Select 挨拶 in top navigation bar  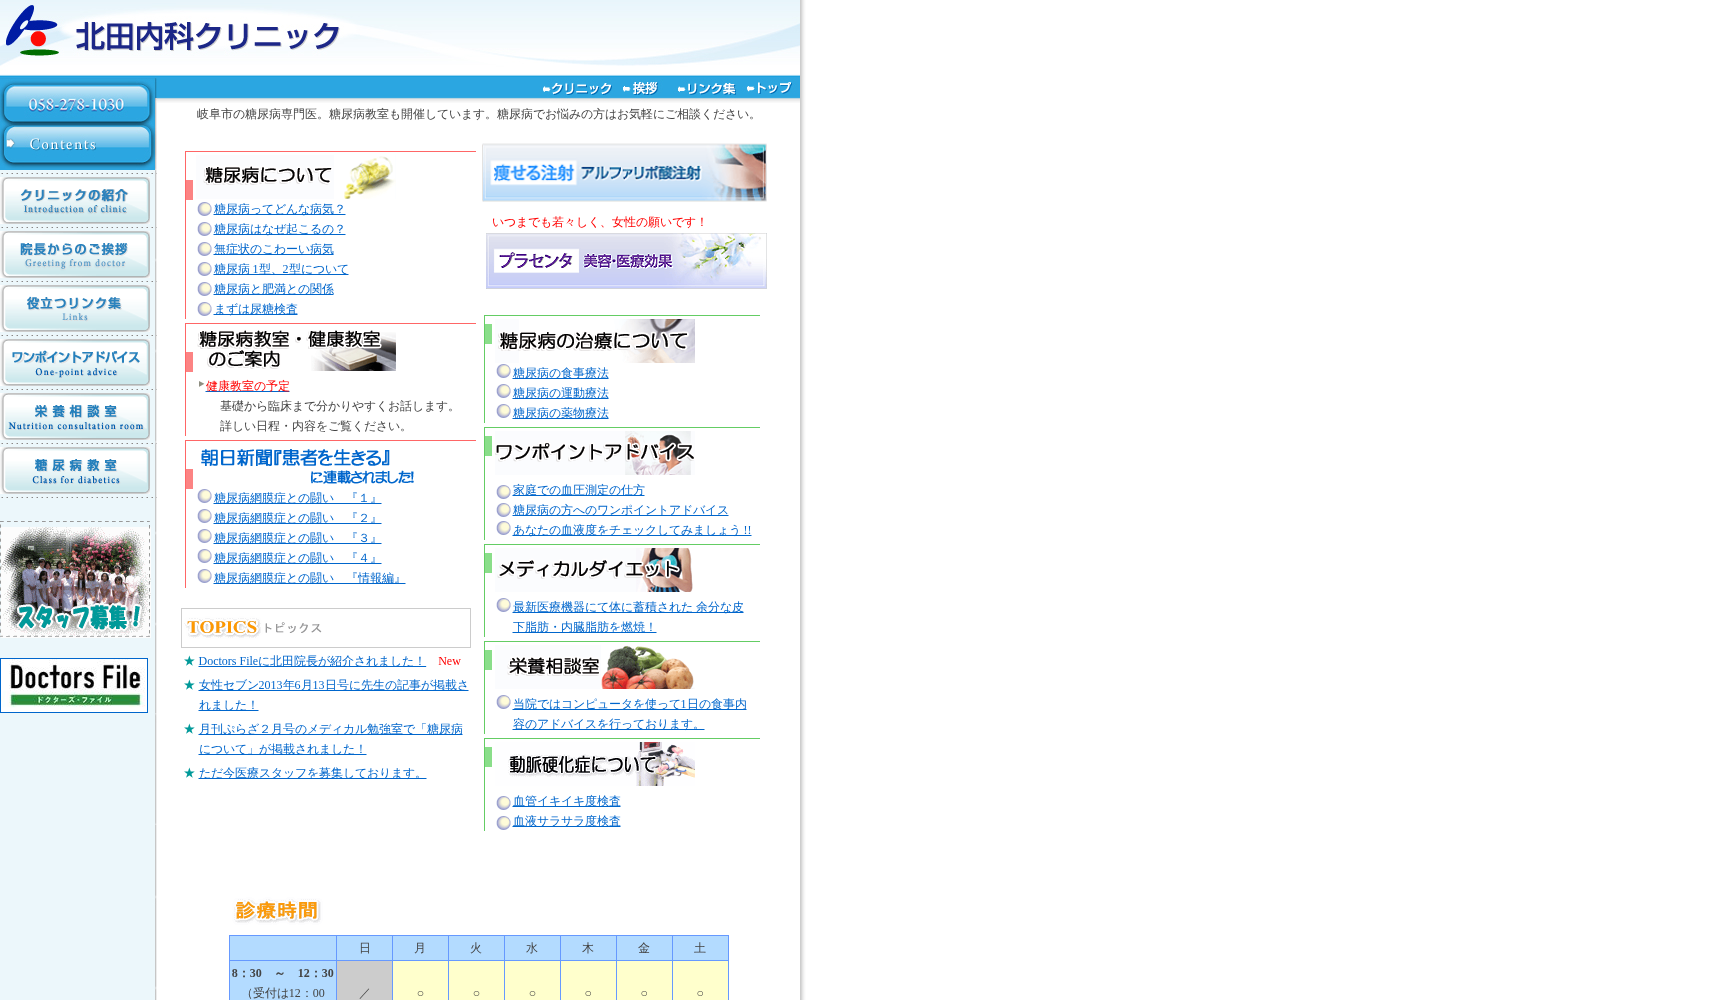(x=640, y=89)
